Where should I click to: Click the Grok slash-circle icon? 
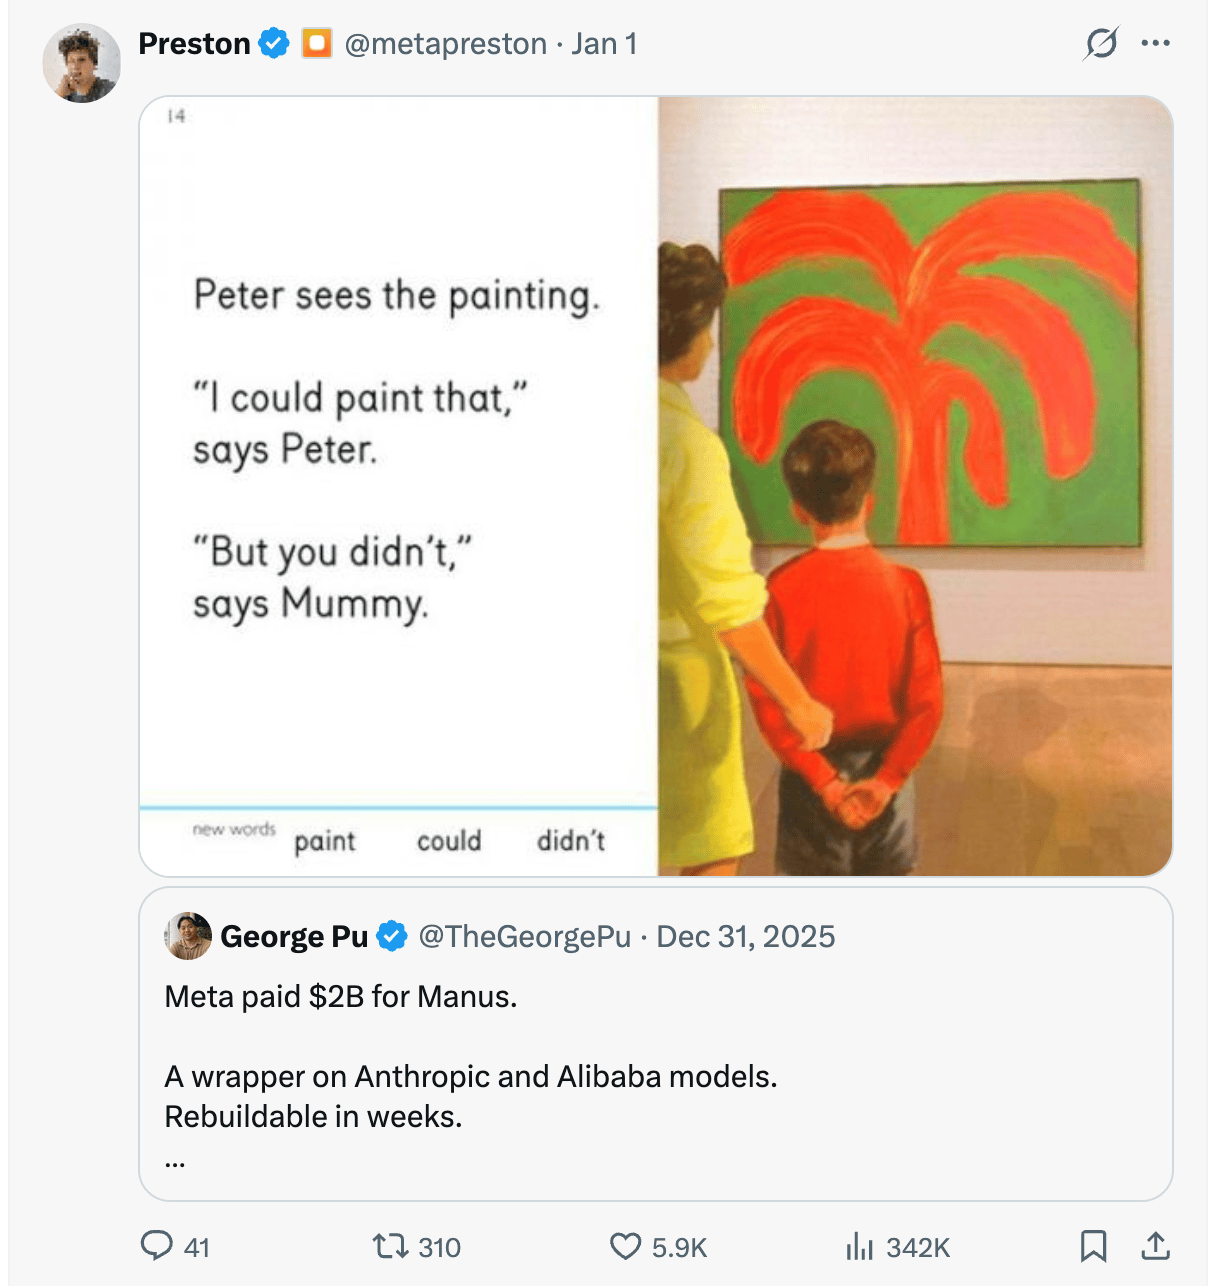[x=1101, y=43]
